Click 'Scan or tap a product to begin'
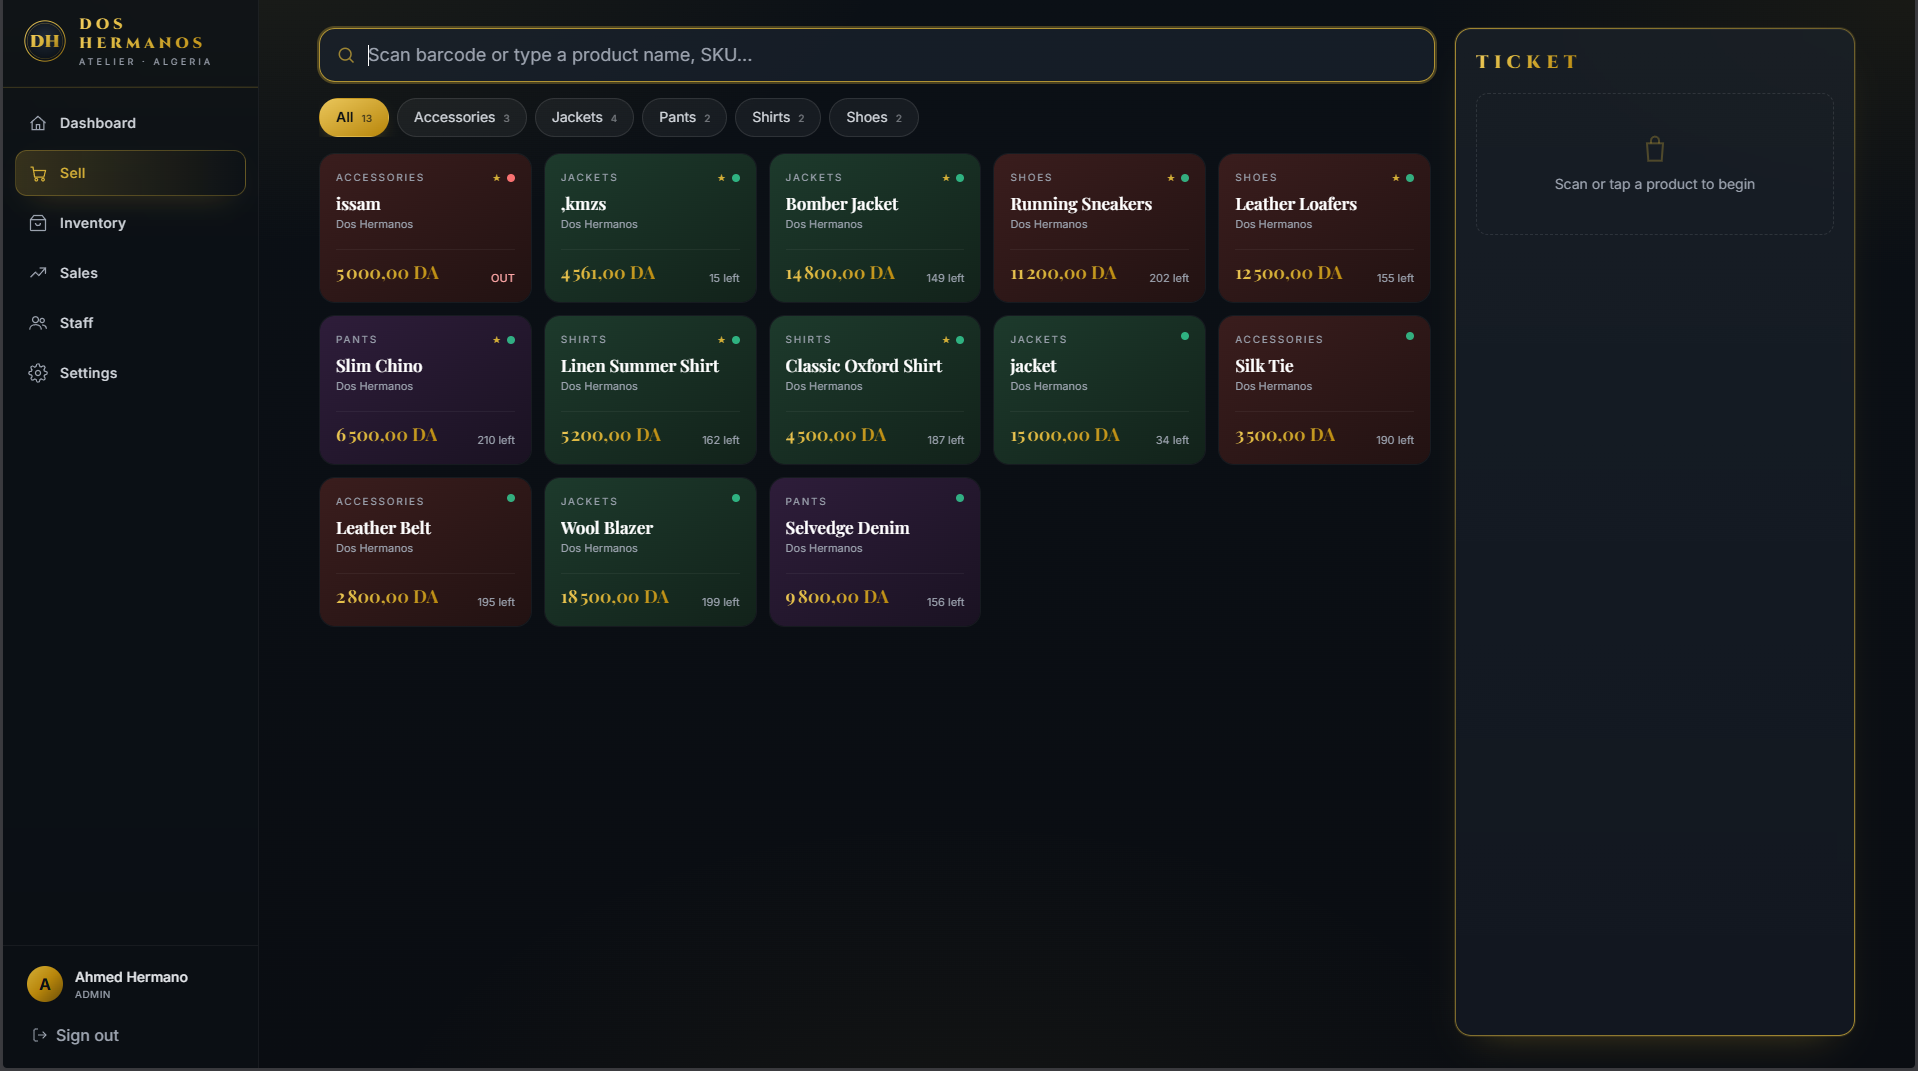The width and height of the screenshot is (1918, 1071). pyautogui.click(x=1654, y=184)
